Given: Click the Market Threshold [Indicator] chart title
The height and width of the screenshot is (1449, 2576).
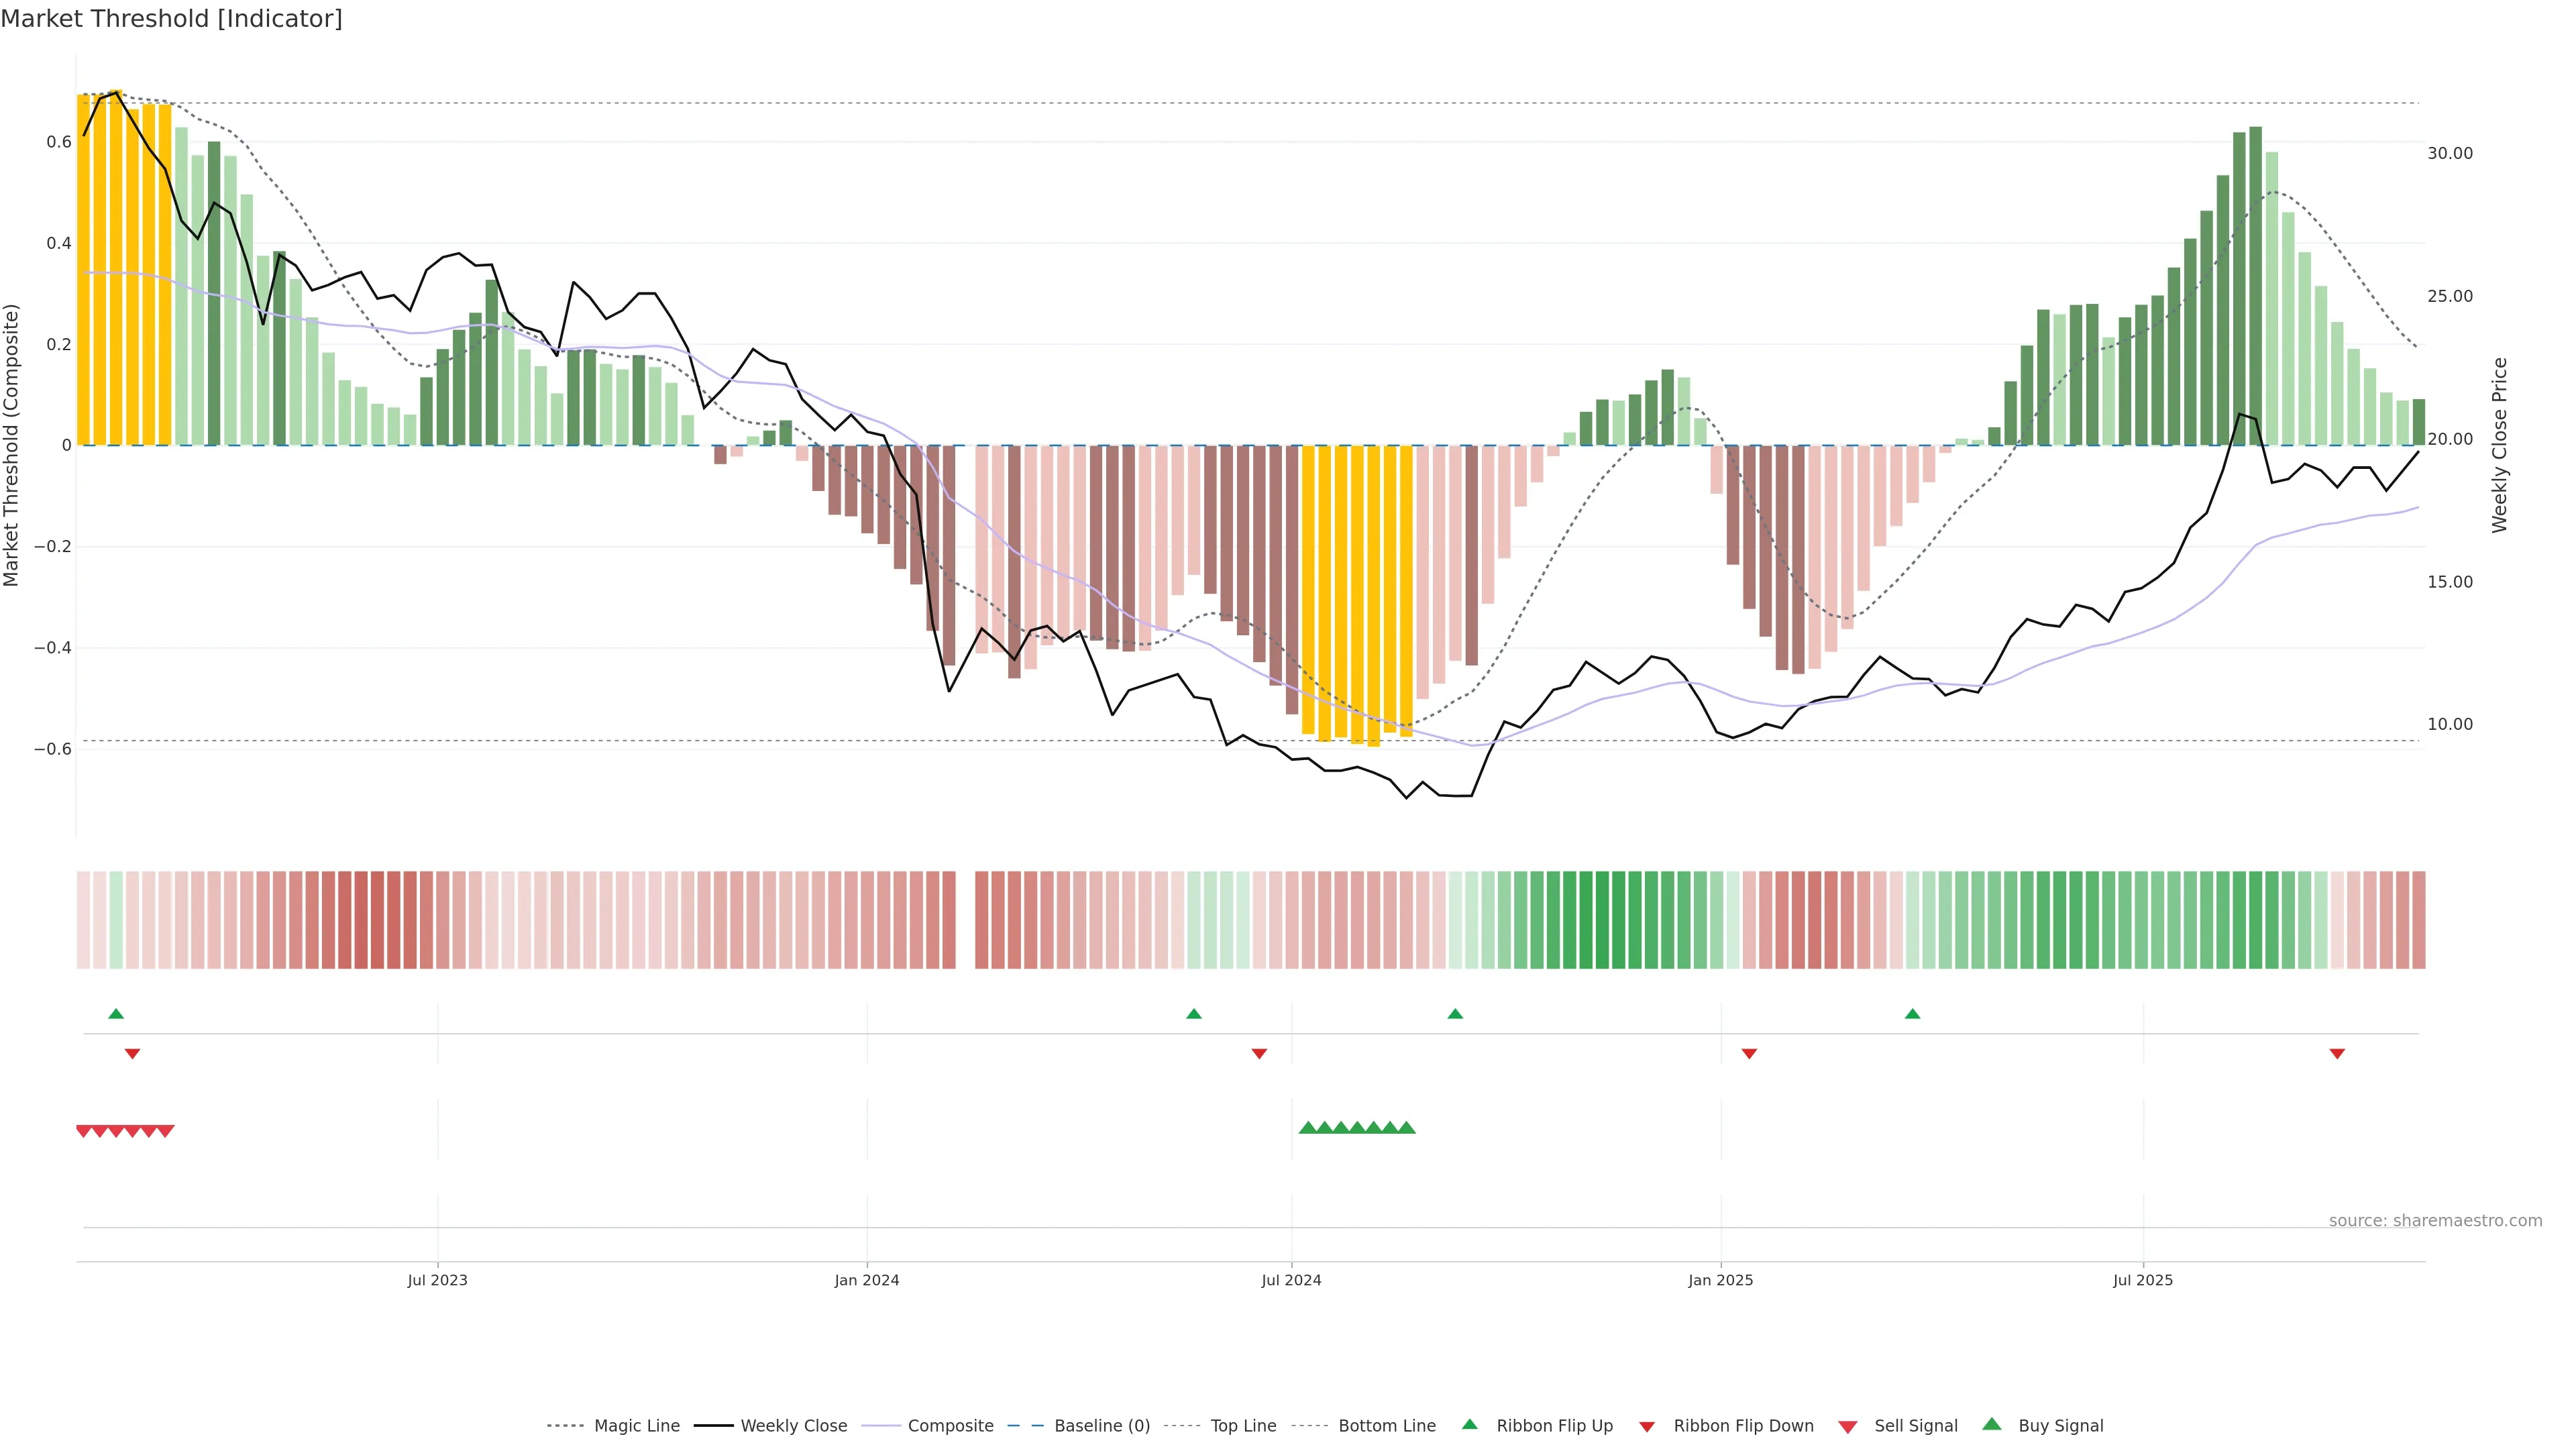Looking at the screenshot, I should pos(171,19).
